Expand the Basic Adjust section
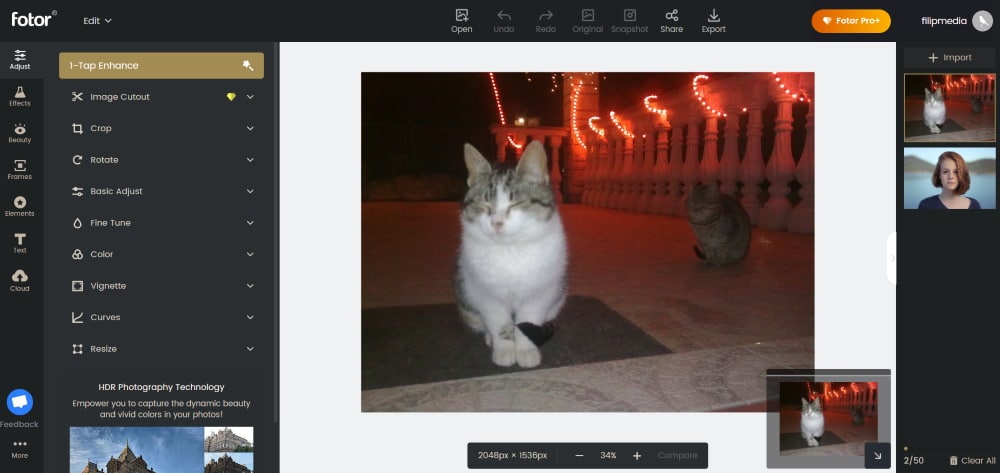The width and height of the screenshot is (1000, 473). (x=161, y=191)
